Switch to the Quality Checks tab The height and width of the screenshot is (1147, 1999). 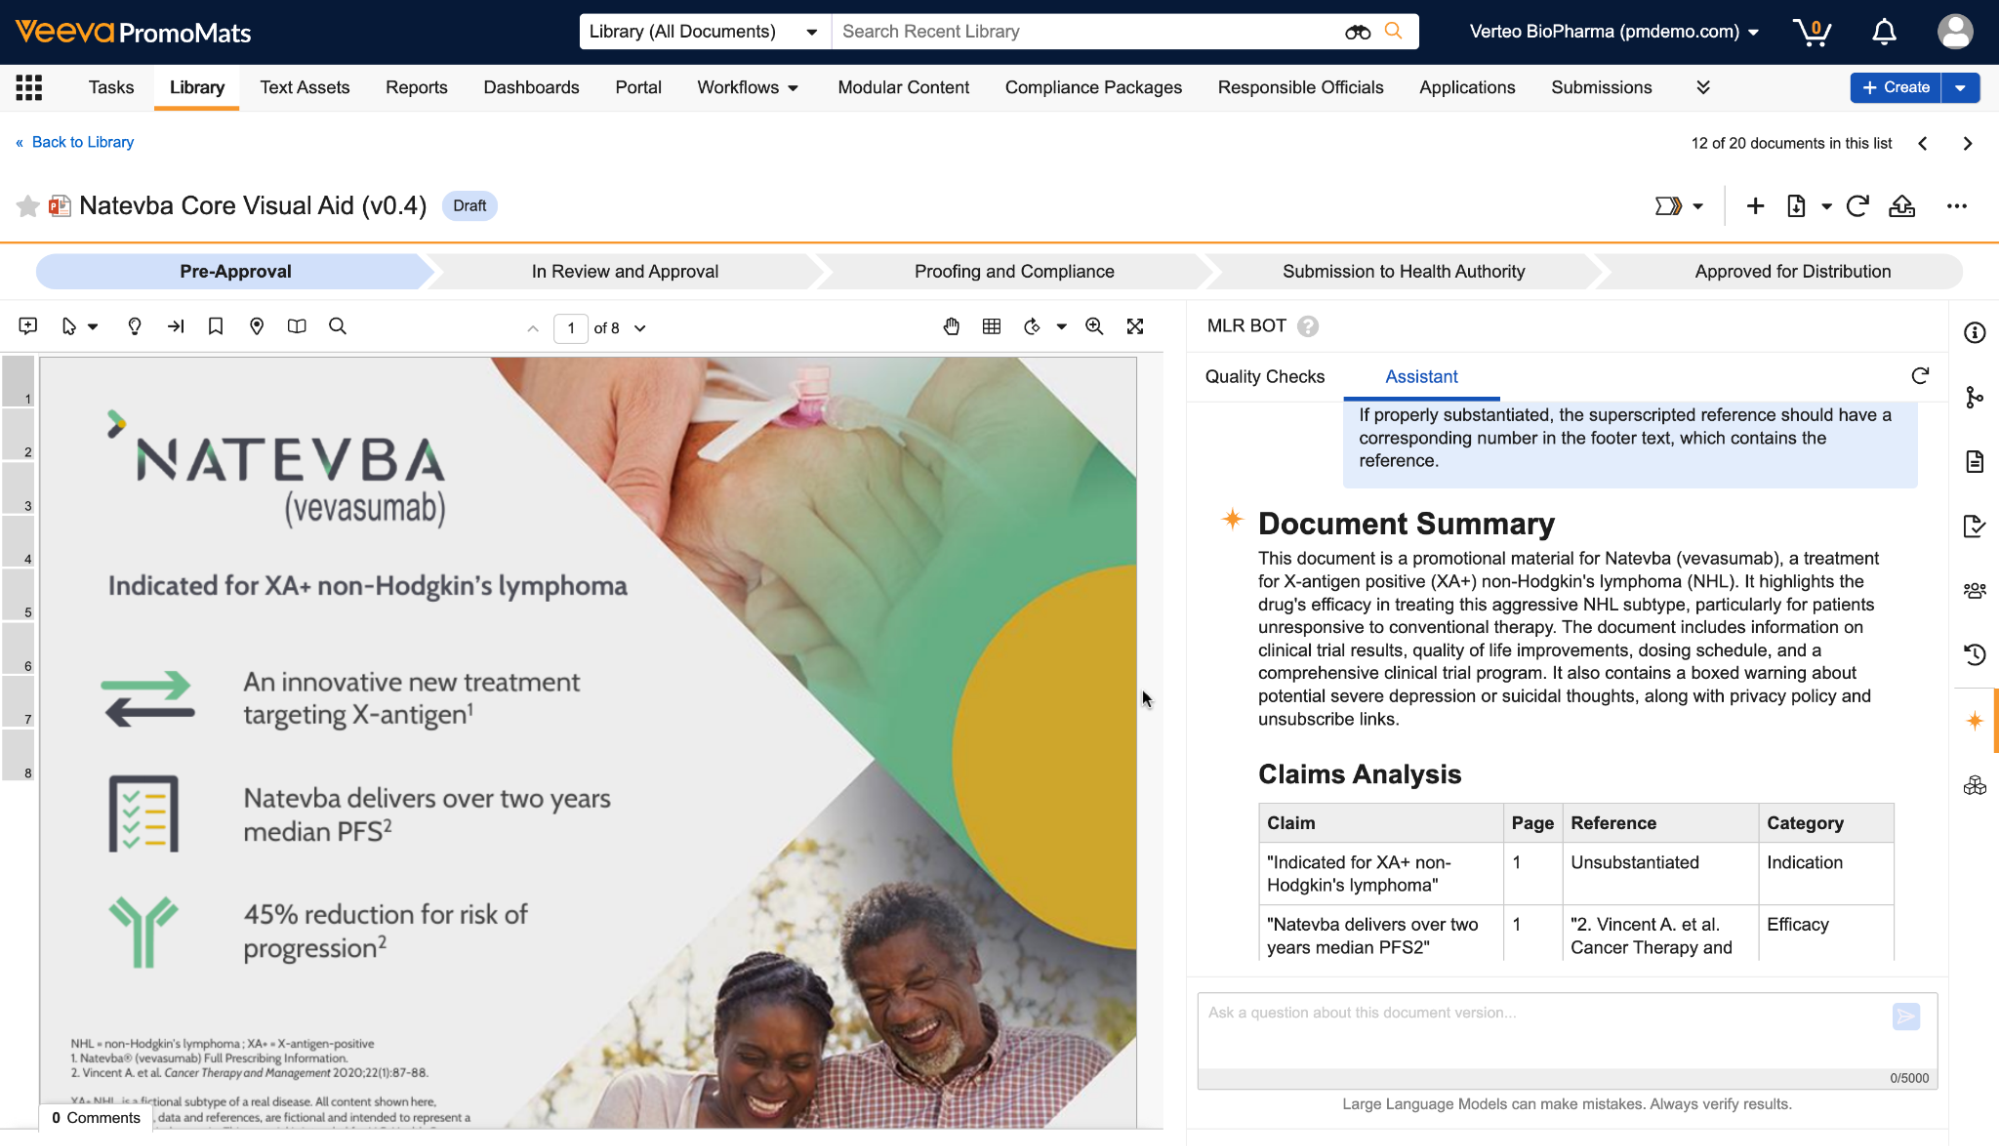tap(1264, 377)
